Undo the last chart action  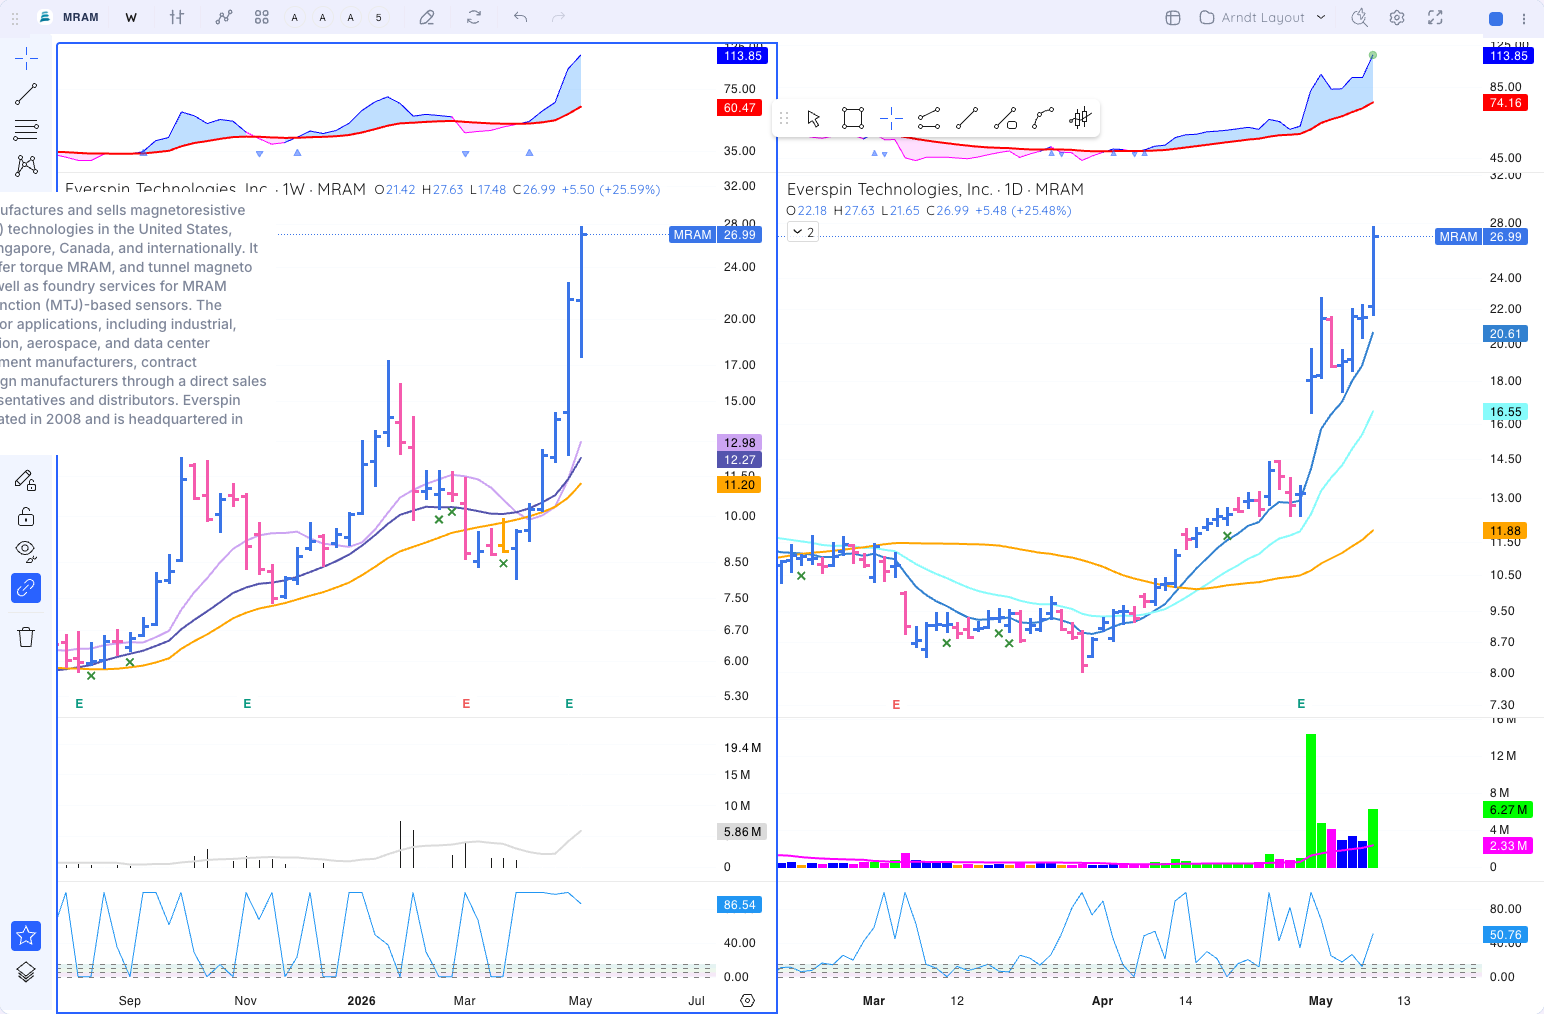coord(520,17)
